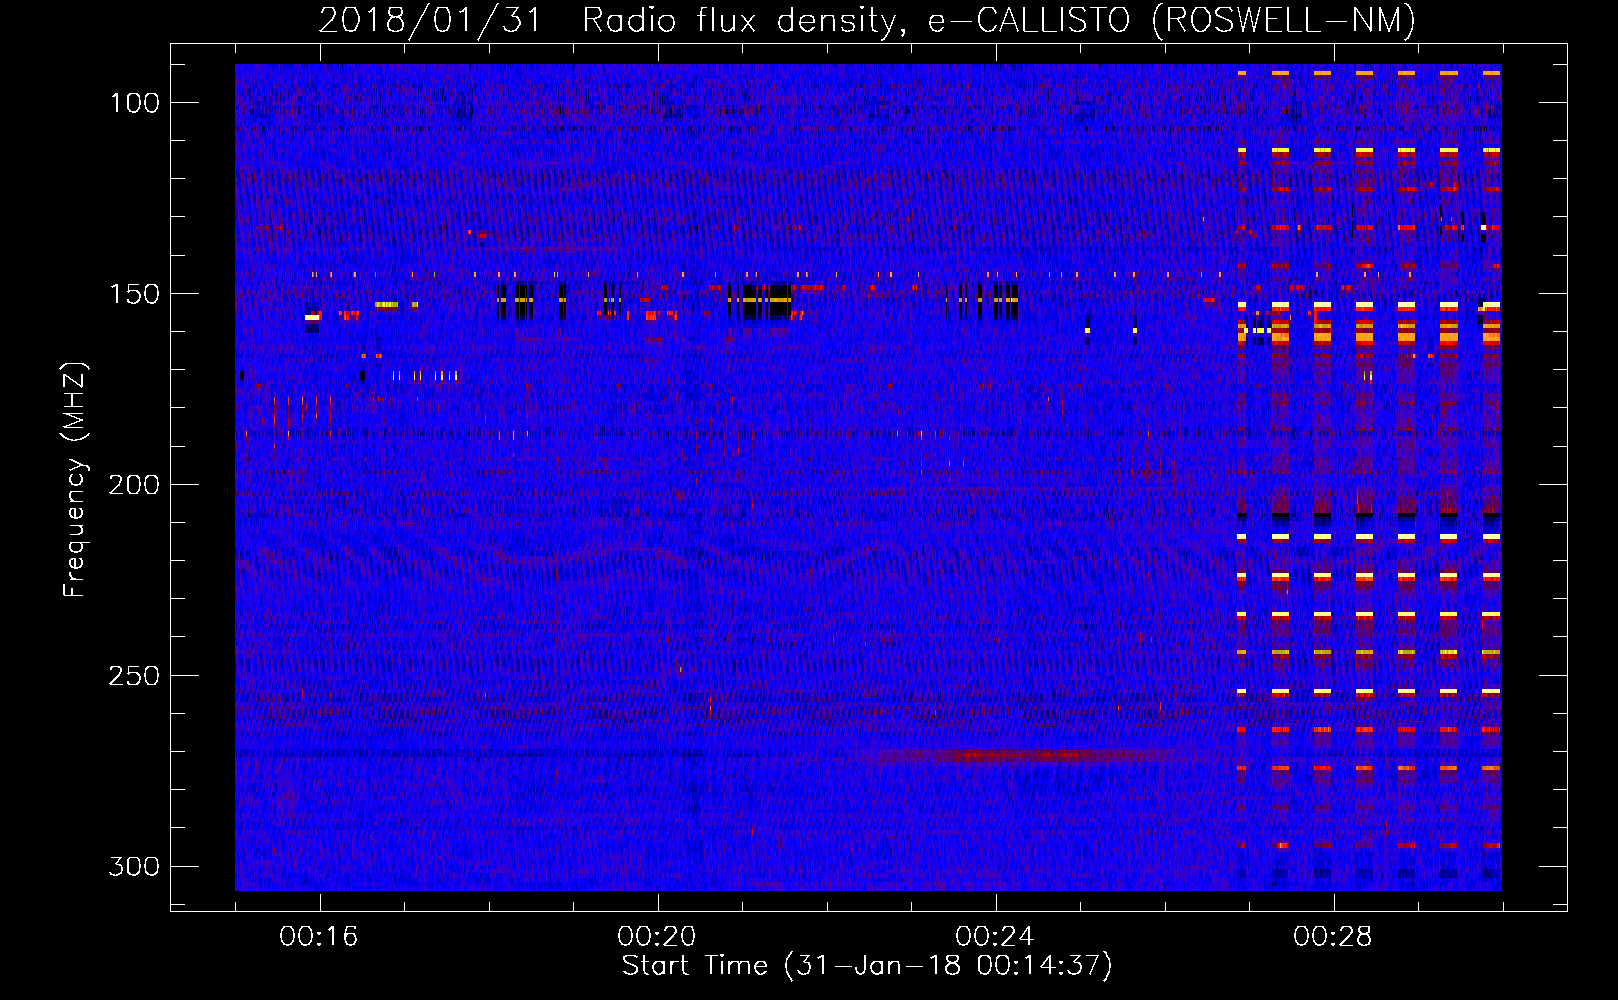Click the 250 frequency tick label
This screenshot has height=1000, width=1618.
point(134,676)
